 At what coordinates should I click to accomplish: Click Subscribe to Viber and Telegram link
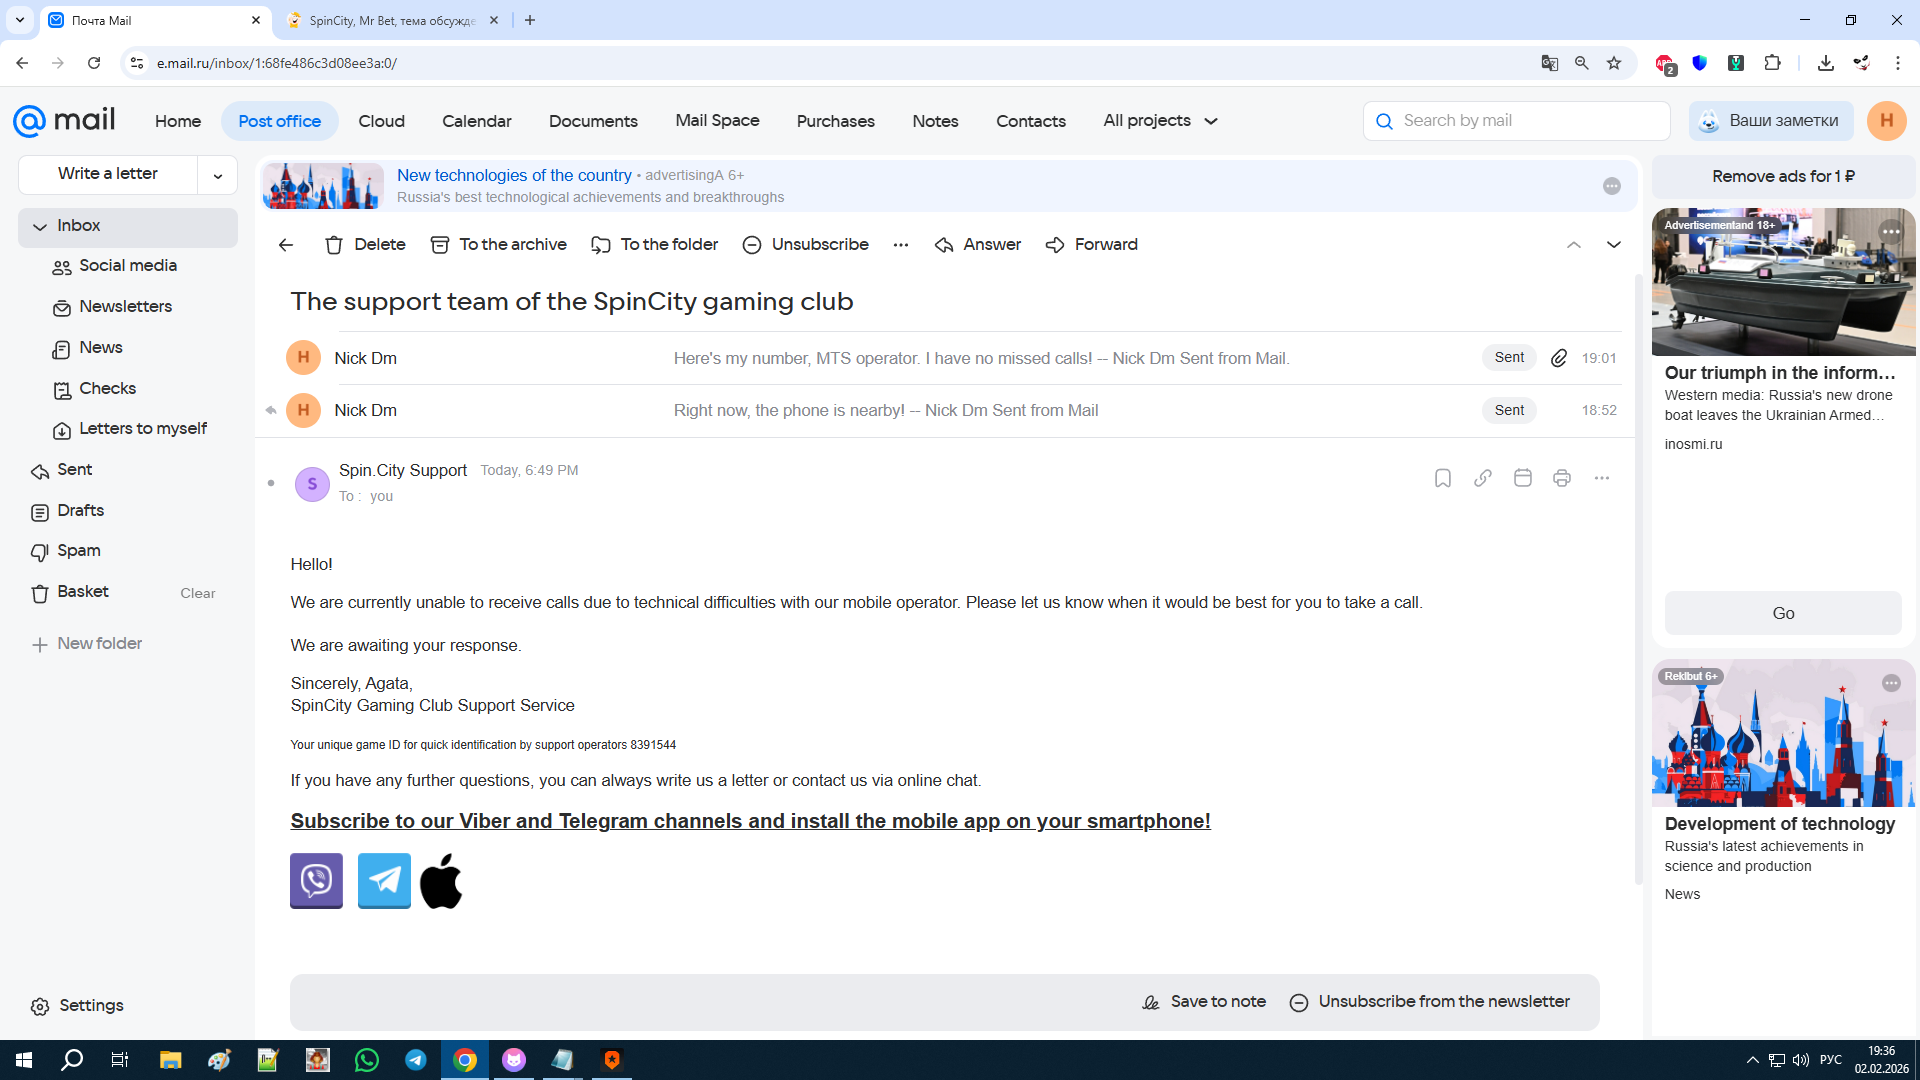point(750,821)
